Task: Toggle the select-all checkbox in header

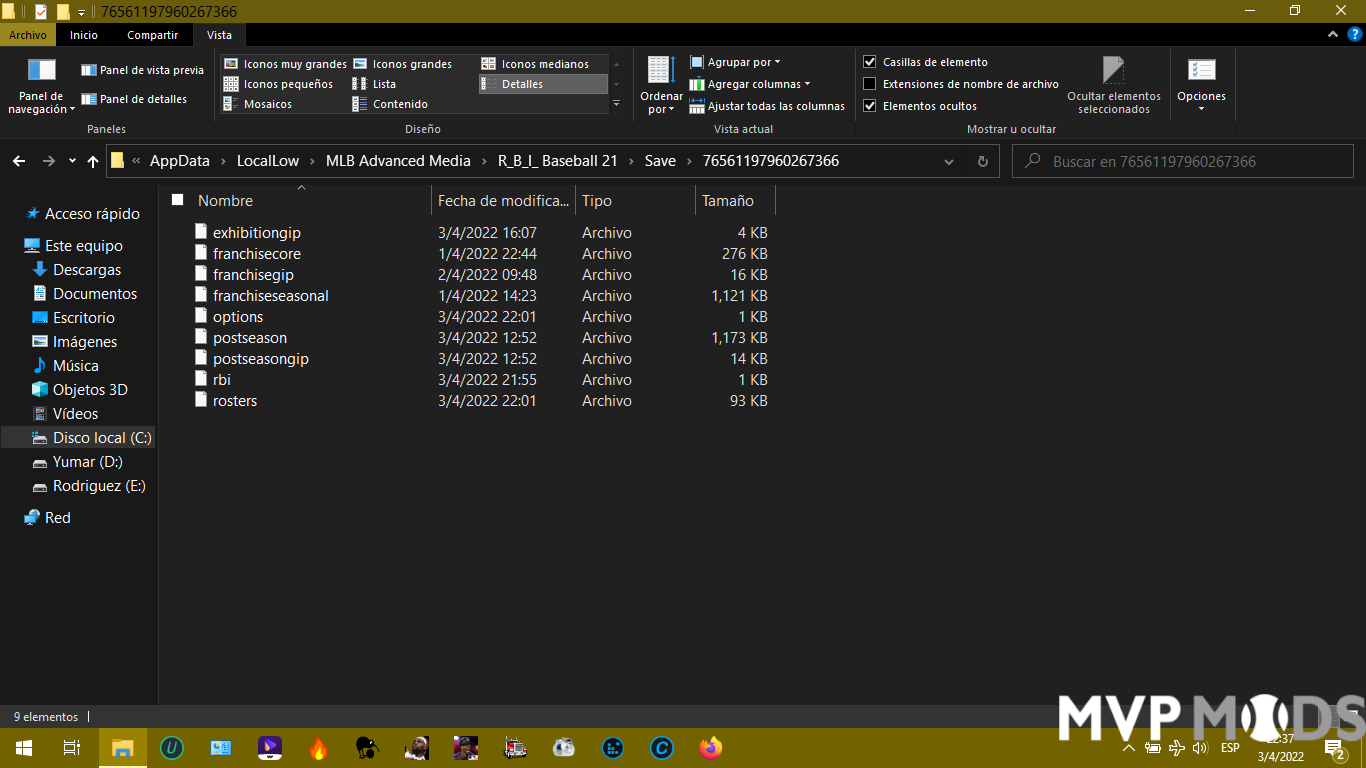Action: [178, 200]
